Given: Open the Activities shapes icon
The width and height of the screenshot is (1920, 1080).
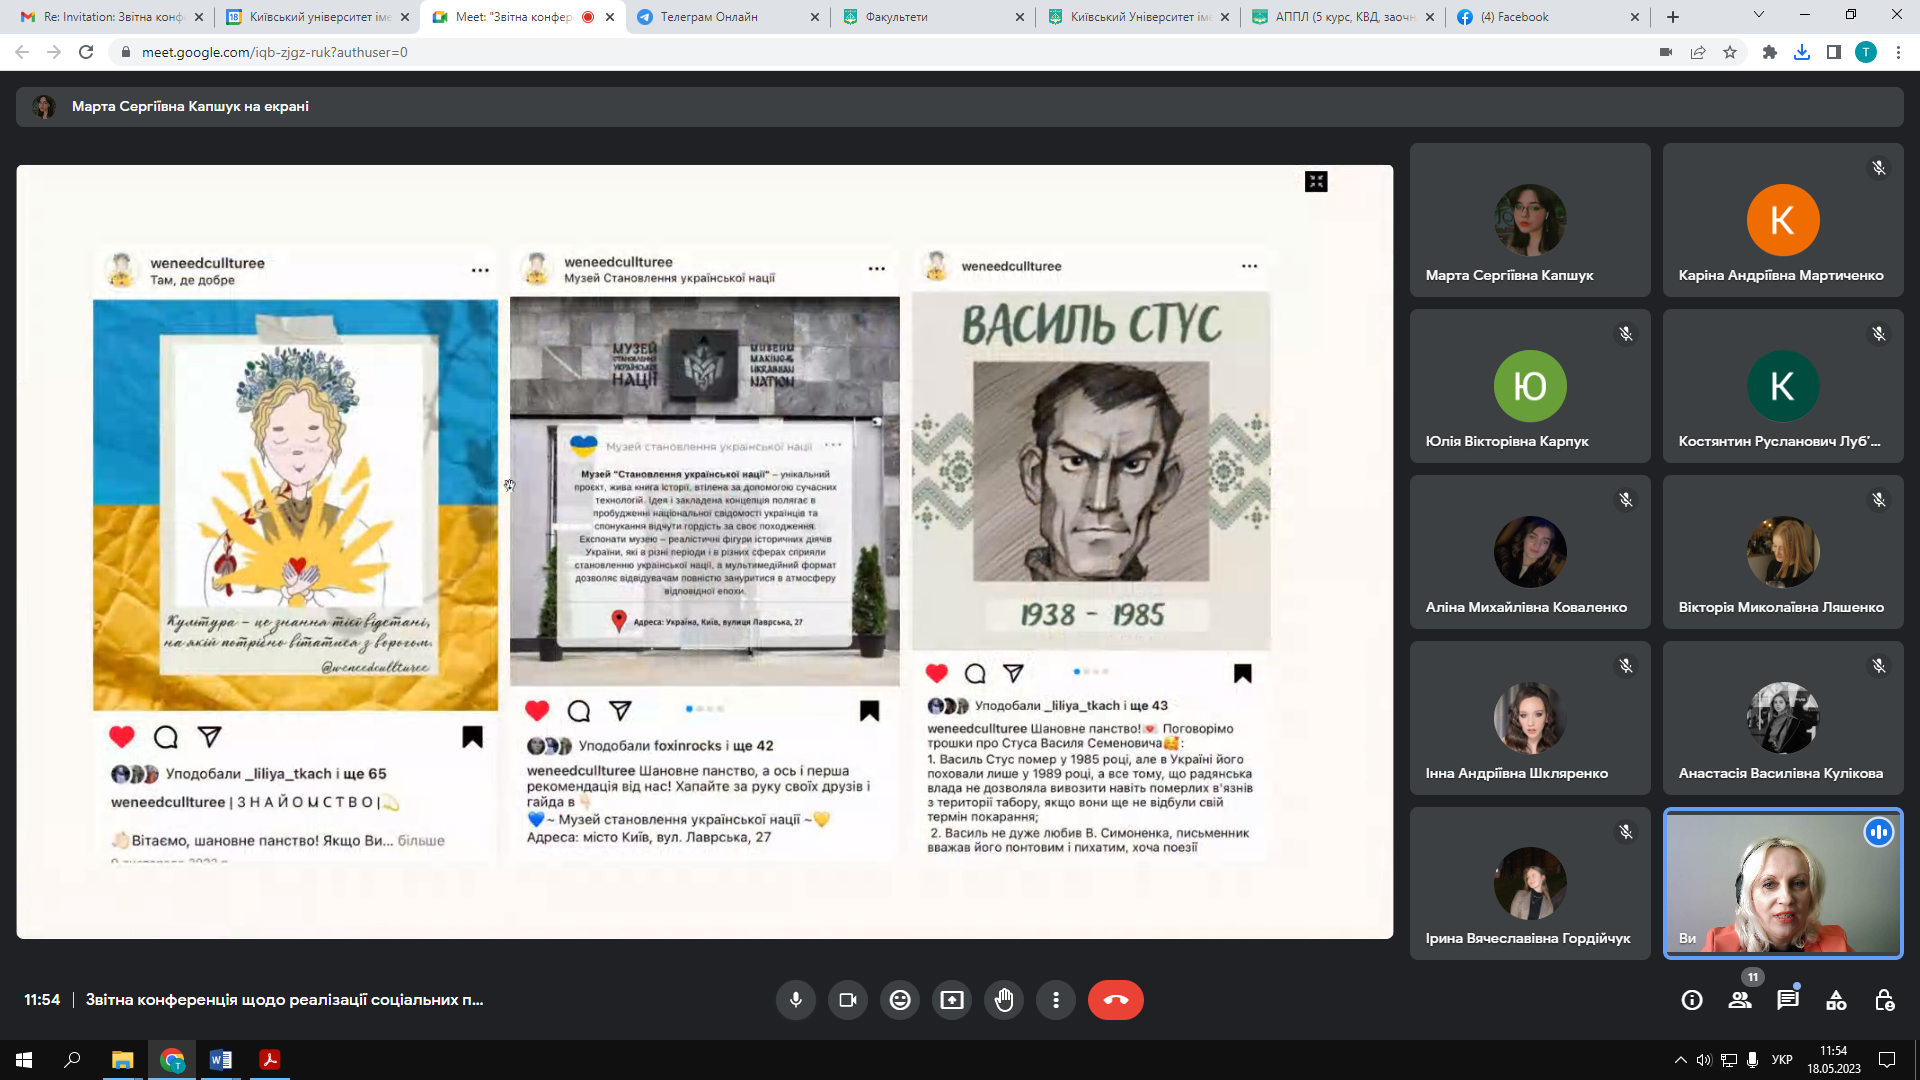Looking at the screenshot, I should (x=1836, y=1000).
